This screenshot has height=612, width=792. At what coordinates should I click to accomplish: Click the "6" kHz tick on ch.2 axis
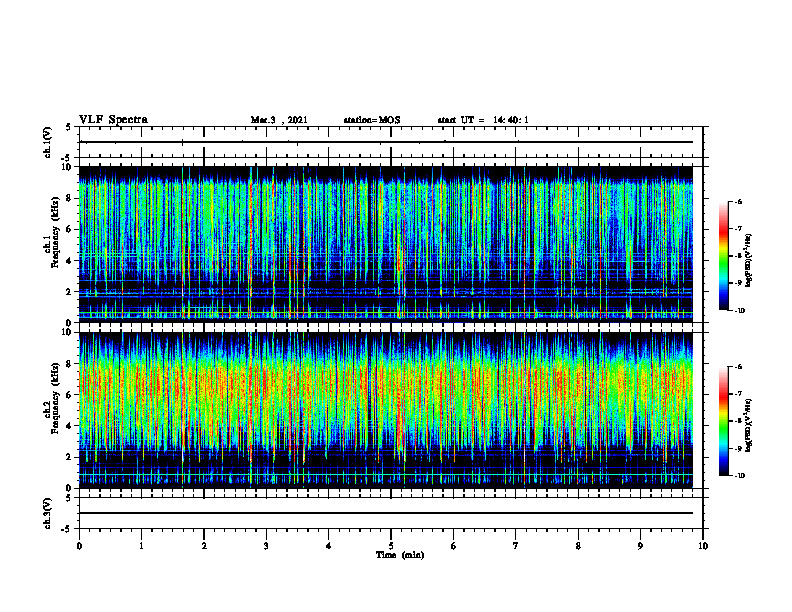click(x=69, y=395)
